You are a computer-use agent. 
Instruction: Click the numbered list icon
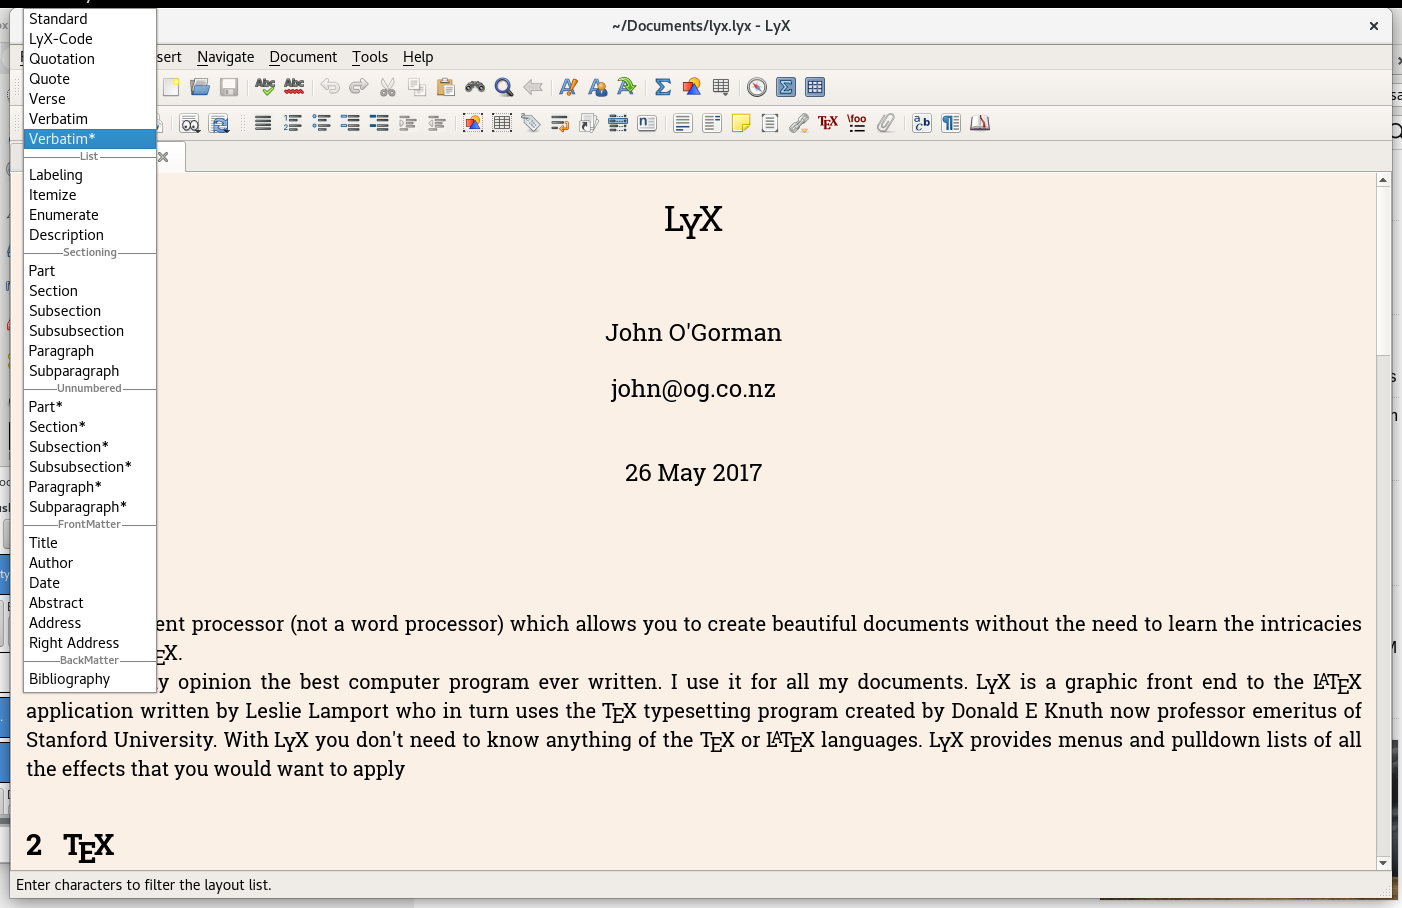292,123
